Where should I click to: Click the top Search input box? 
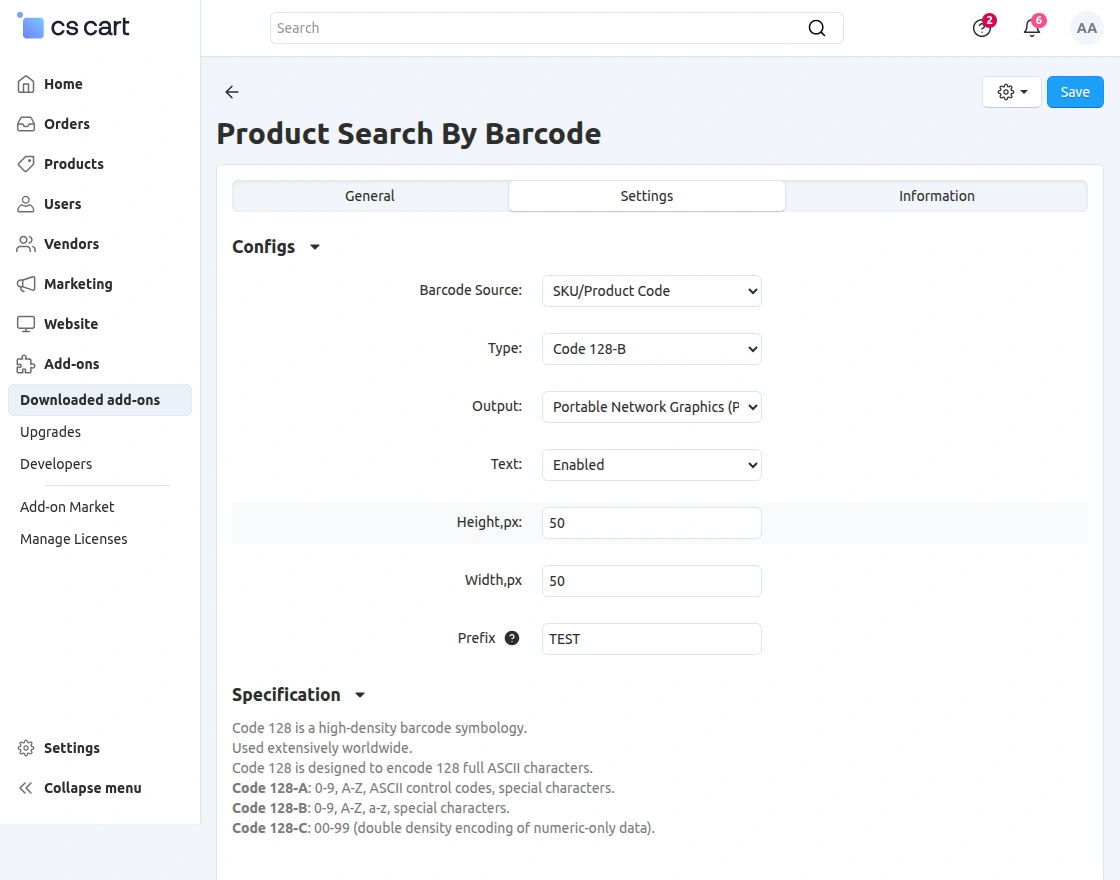[556, 28]
